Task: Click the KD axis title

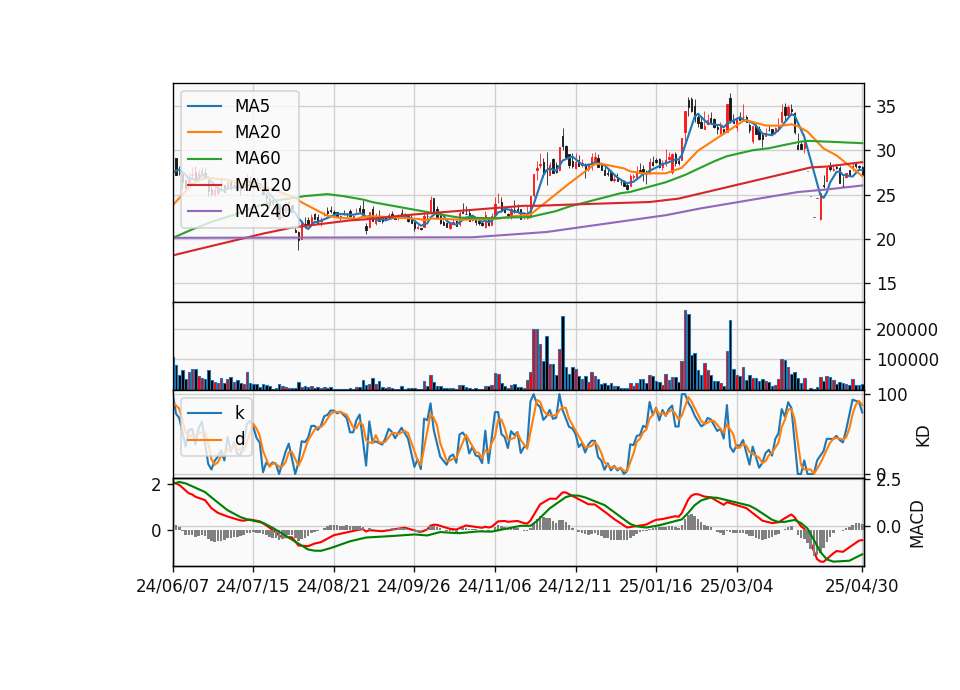Action: (922, 437)
